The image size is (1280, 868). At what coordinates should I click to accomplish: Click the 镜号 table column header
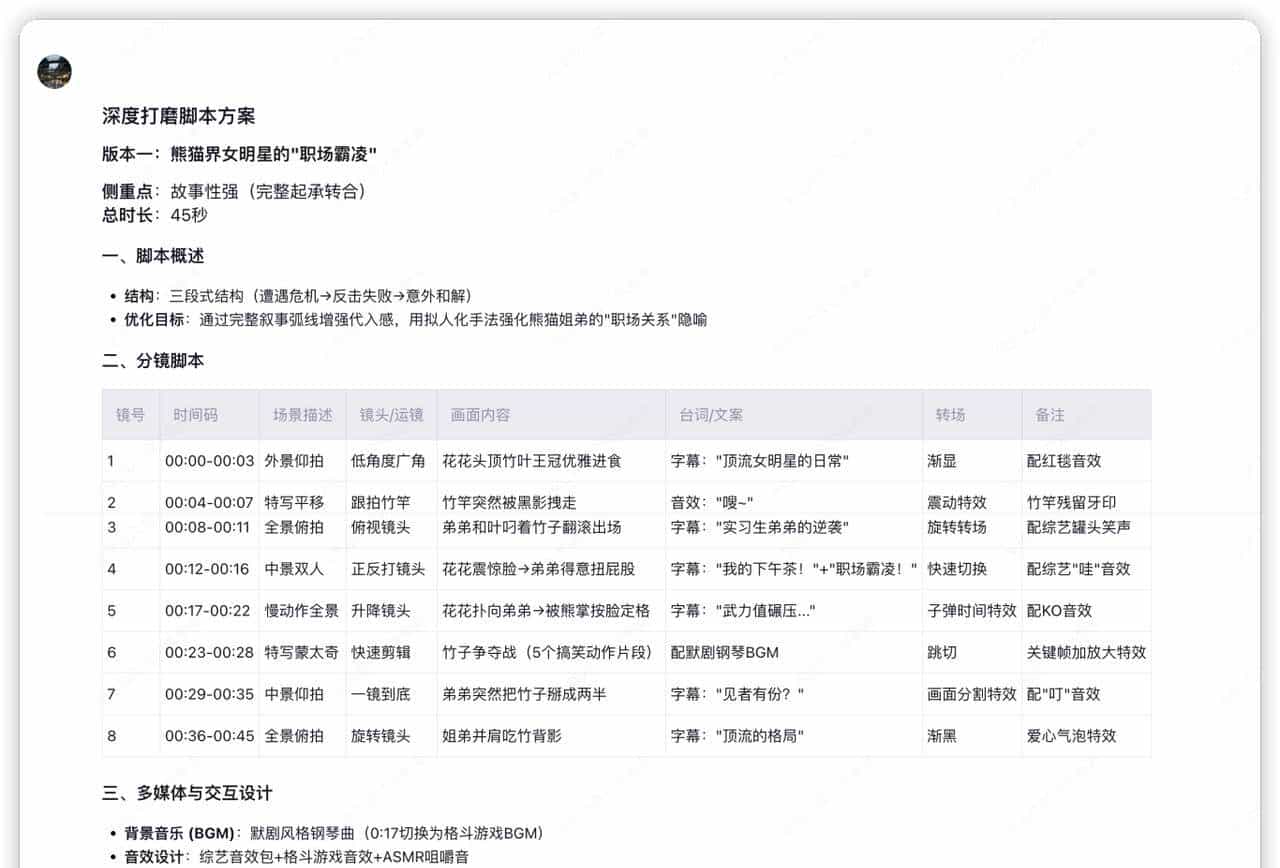click(129, 414)
